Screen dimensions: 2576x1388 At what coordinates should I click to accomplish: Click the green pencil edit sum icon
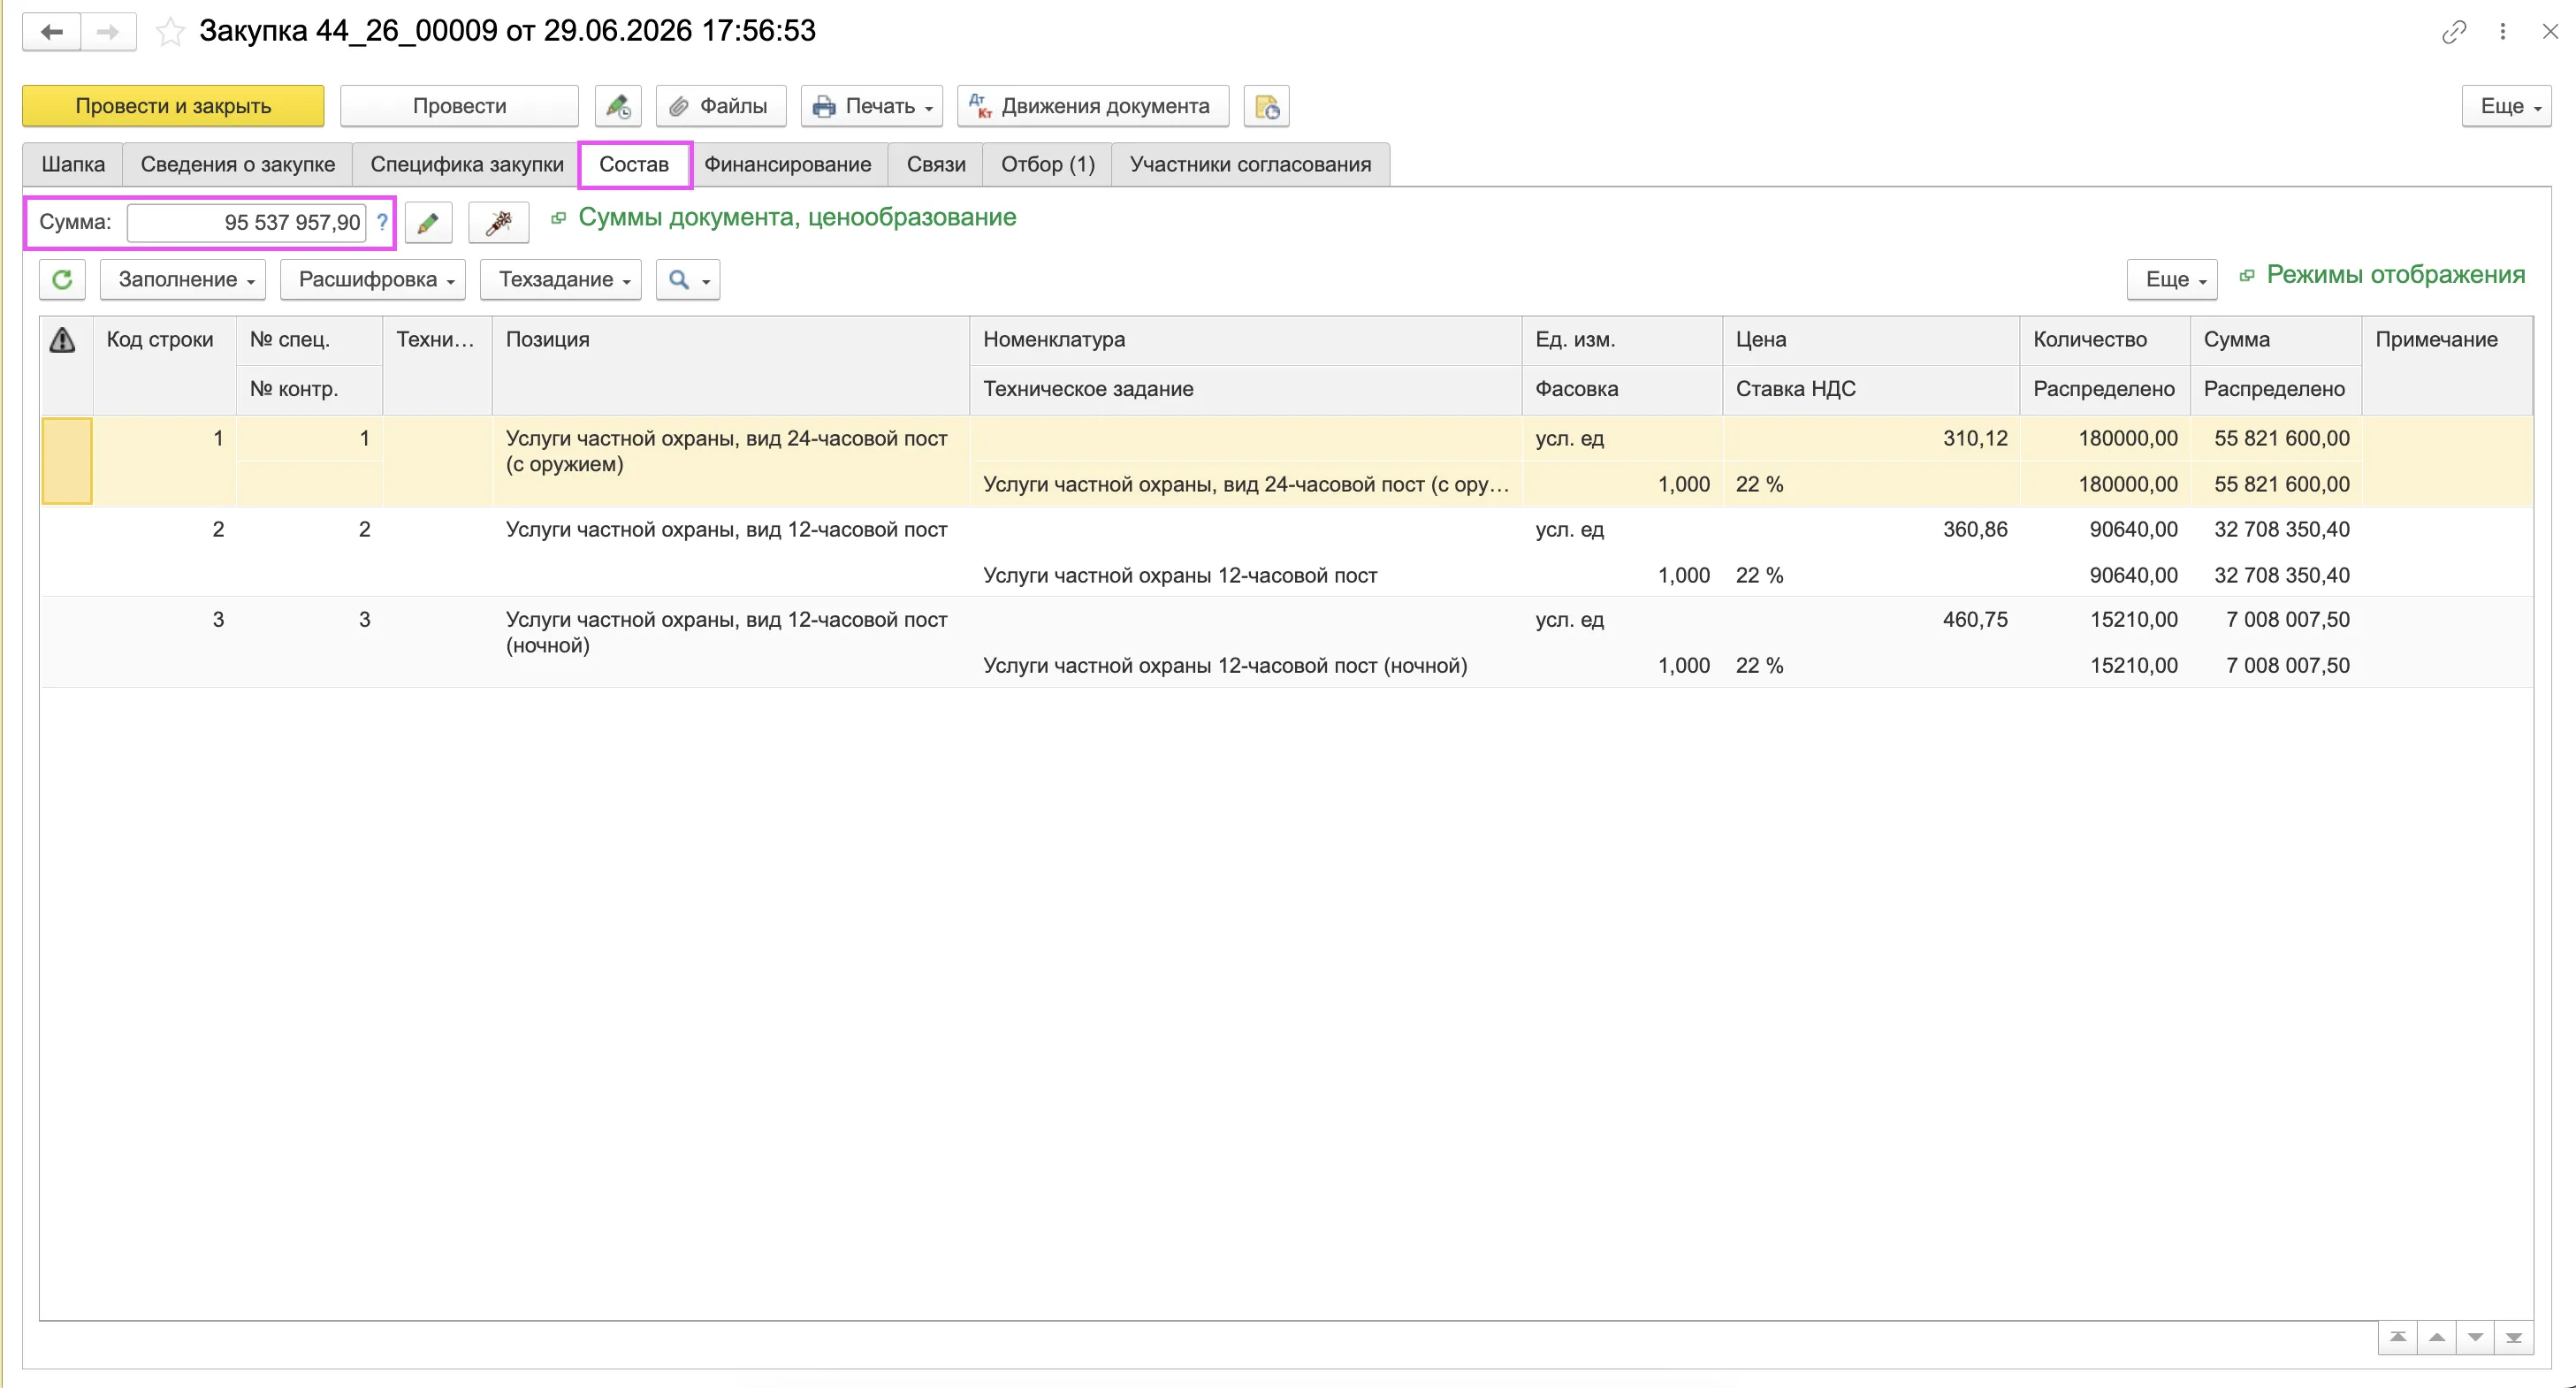(x=428, y=223)
